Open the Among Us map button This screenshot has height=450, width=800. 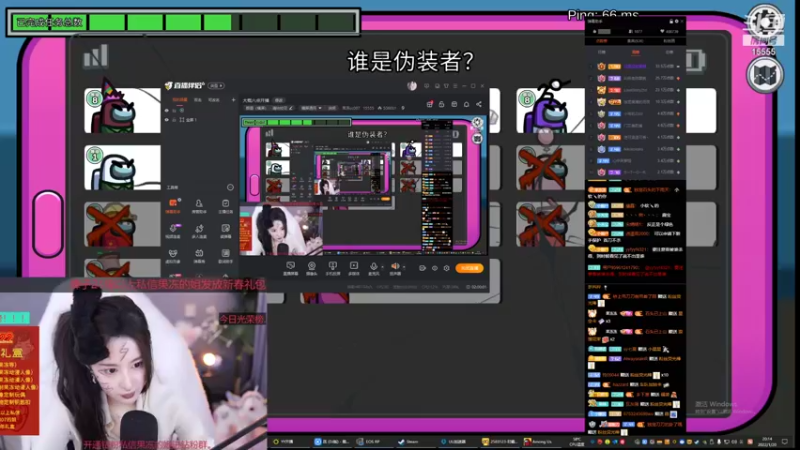pyautogui.click(x=765, y=75)
